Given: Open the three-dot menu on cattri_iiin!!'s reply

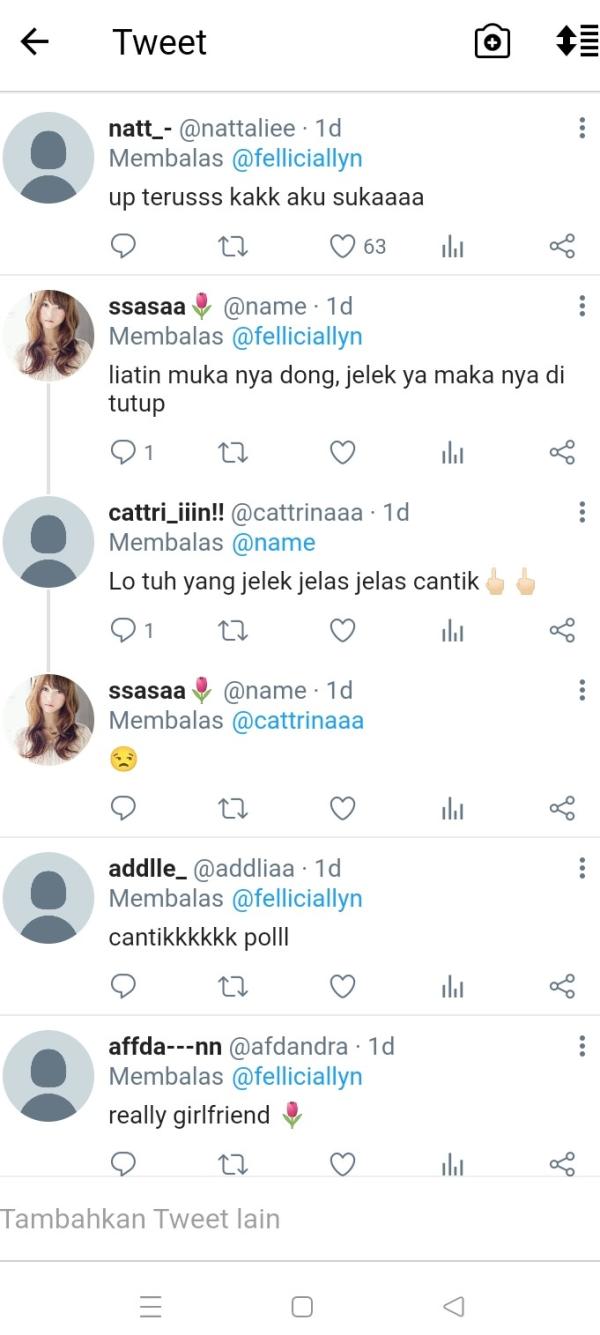Looking at the screenshot, I should (581, 512).
